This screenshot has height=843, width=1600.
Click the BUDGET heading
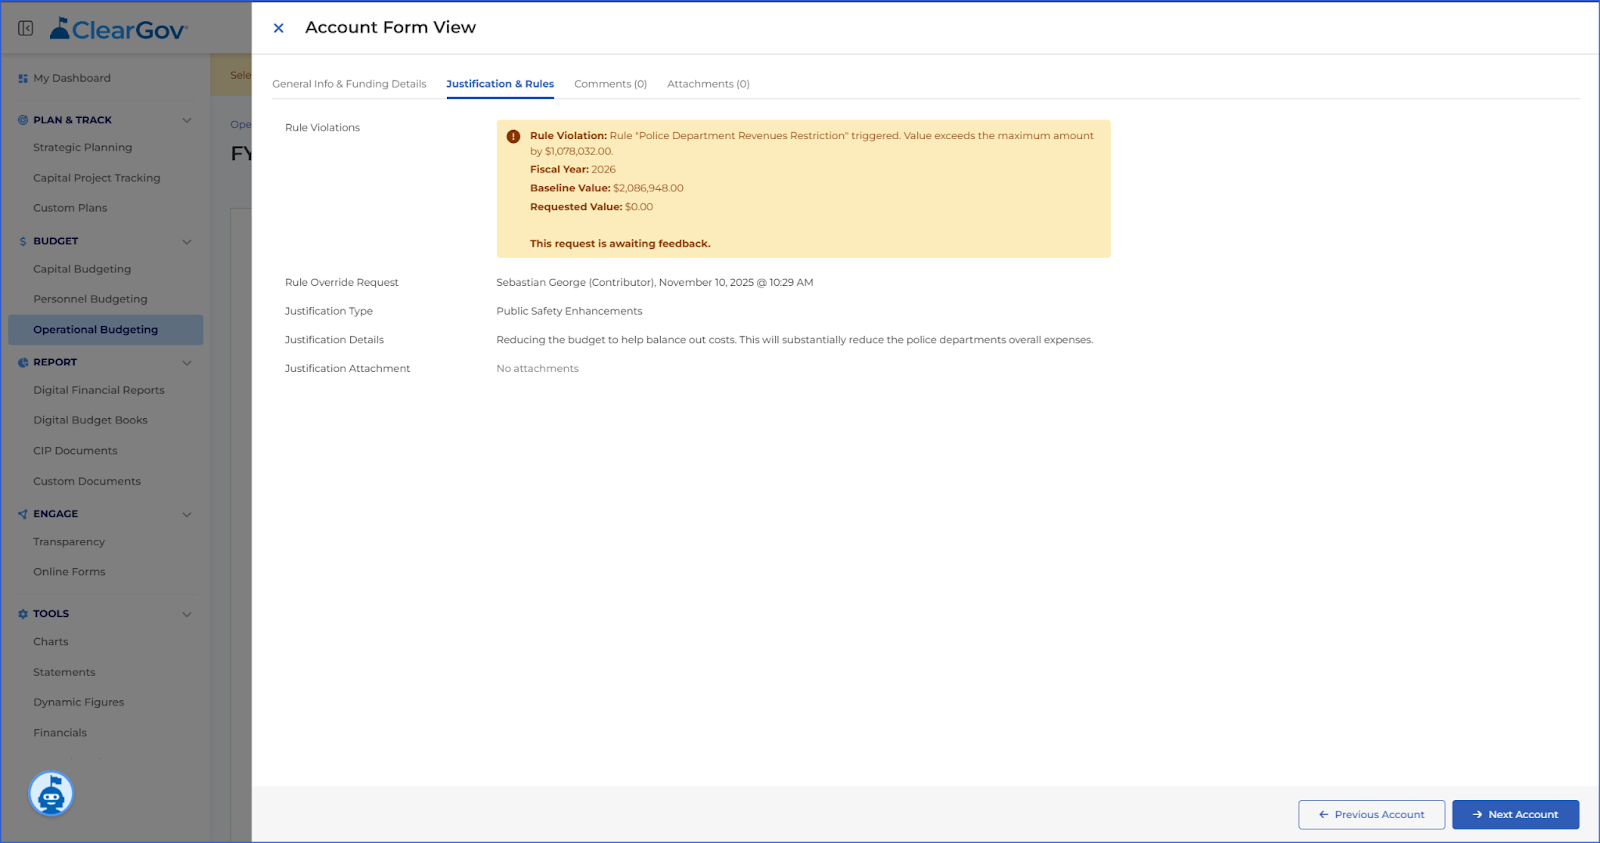coord(56,241)
